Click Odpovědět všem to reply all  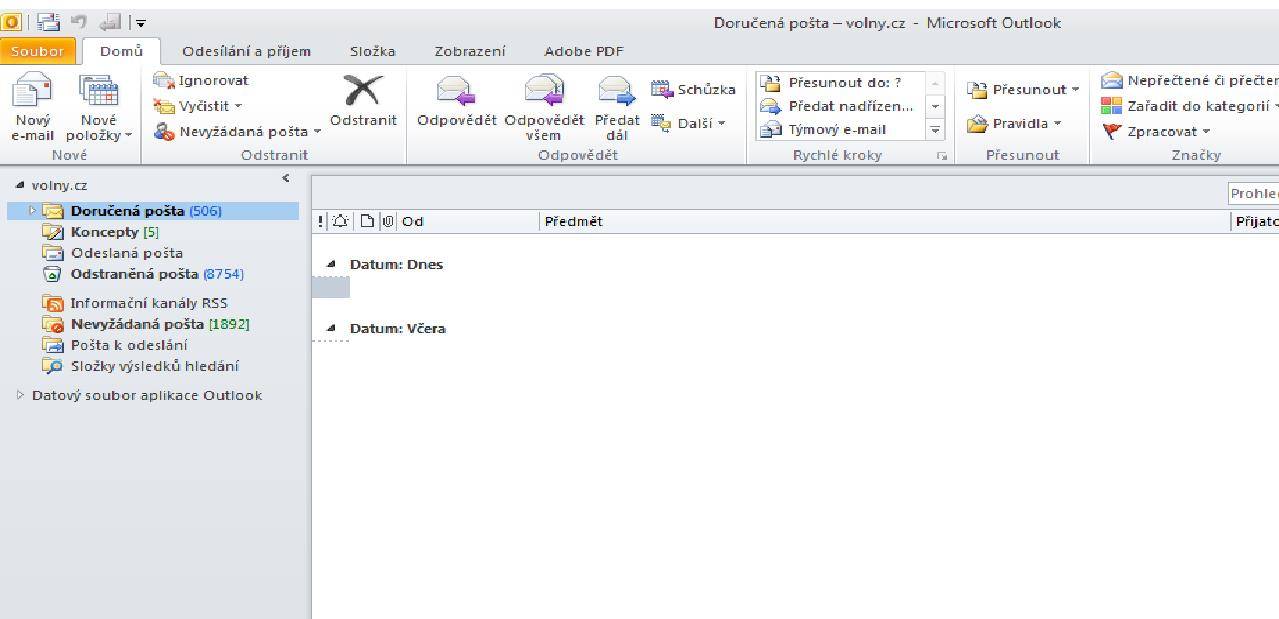[543, 108]
